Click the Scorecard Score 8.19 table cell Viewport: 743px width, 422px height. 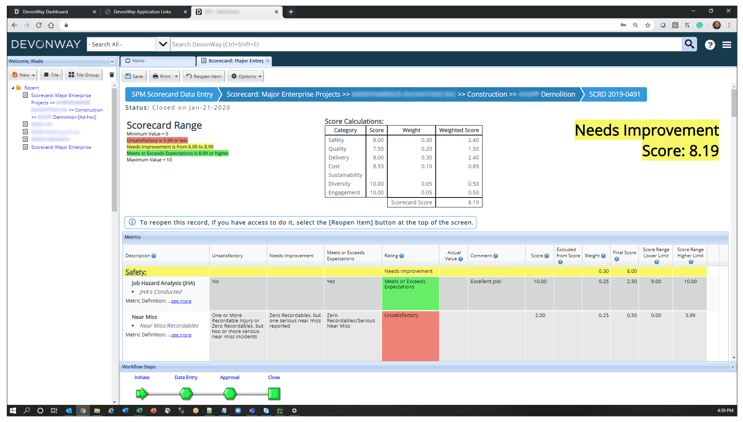click(x=459, y=202)
